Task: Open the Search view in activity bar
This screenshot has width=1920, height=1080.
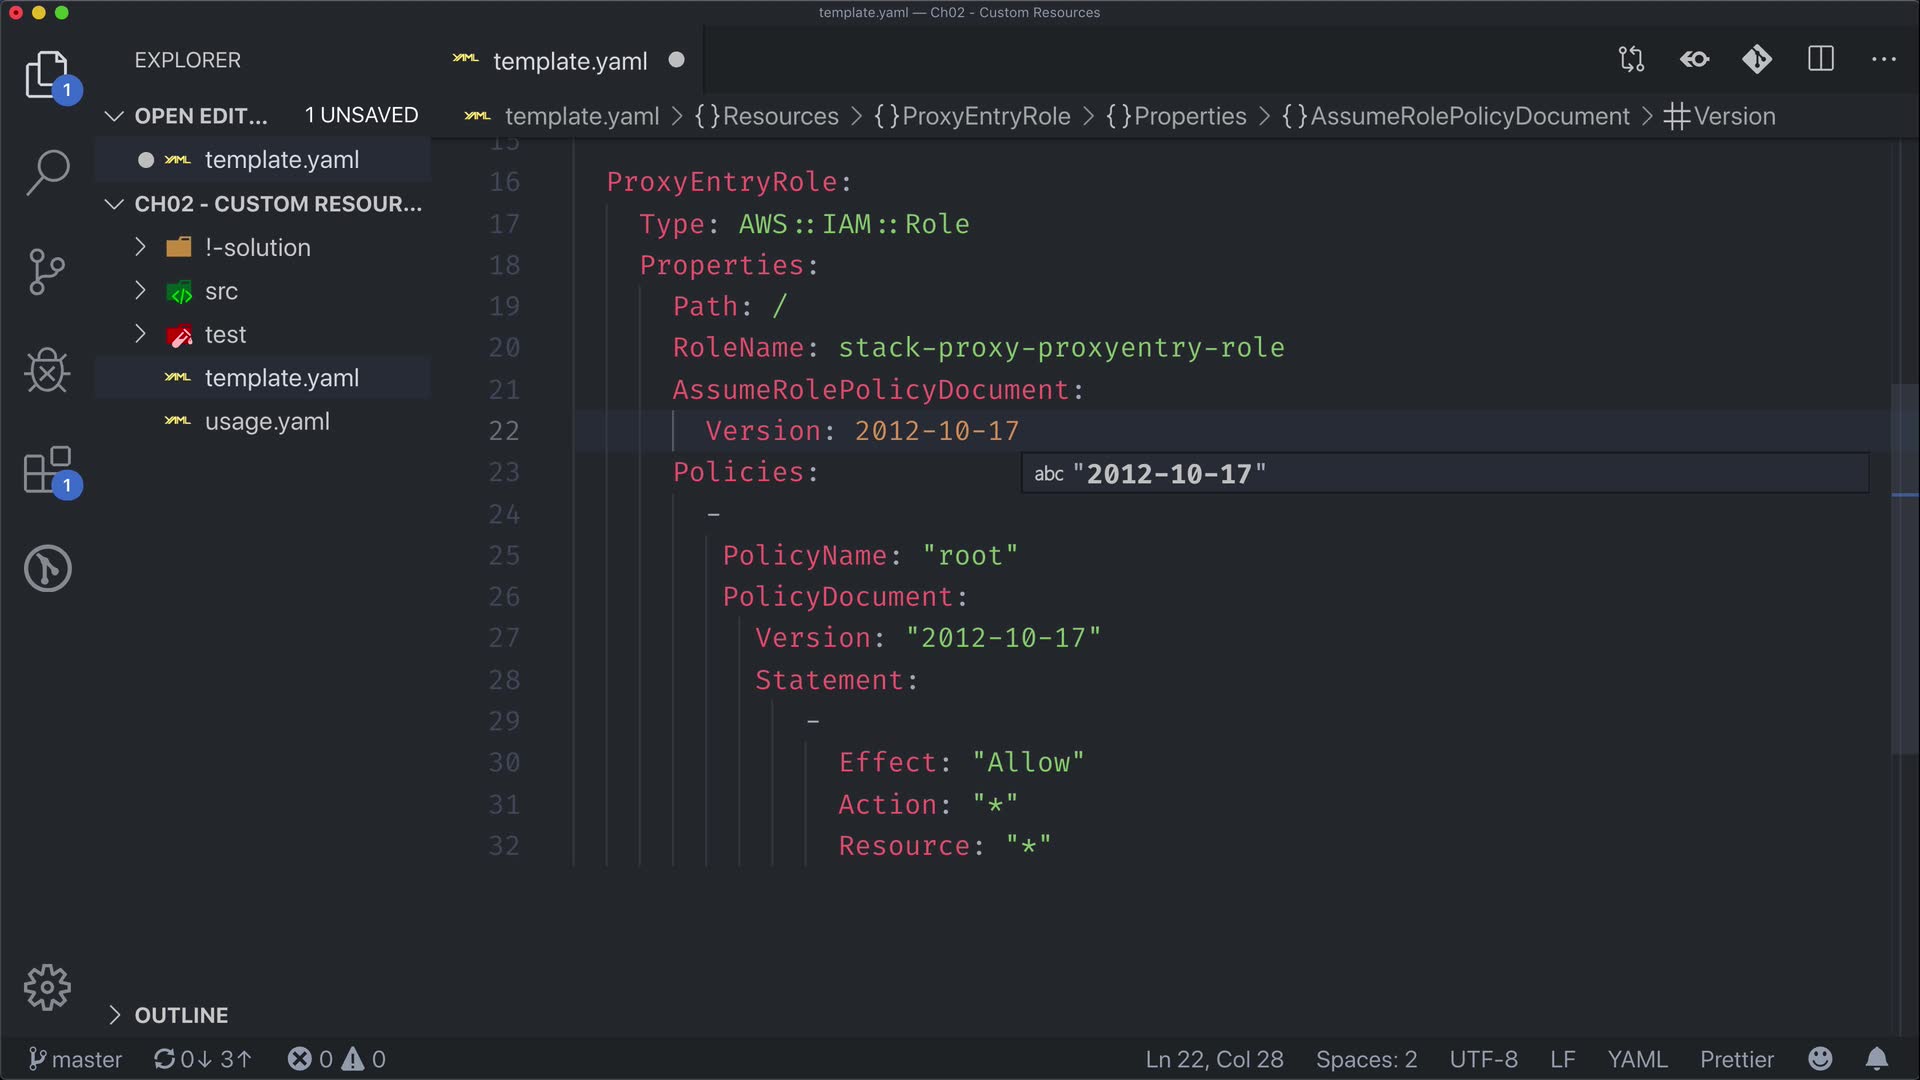Action: [47, 172]
